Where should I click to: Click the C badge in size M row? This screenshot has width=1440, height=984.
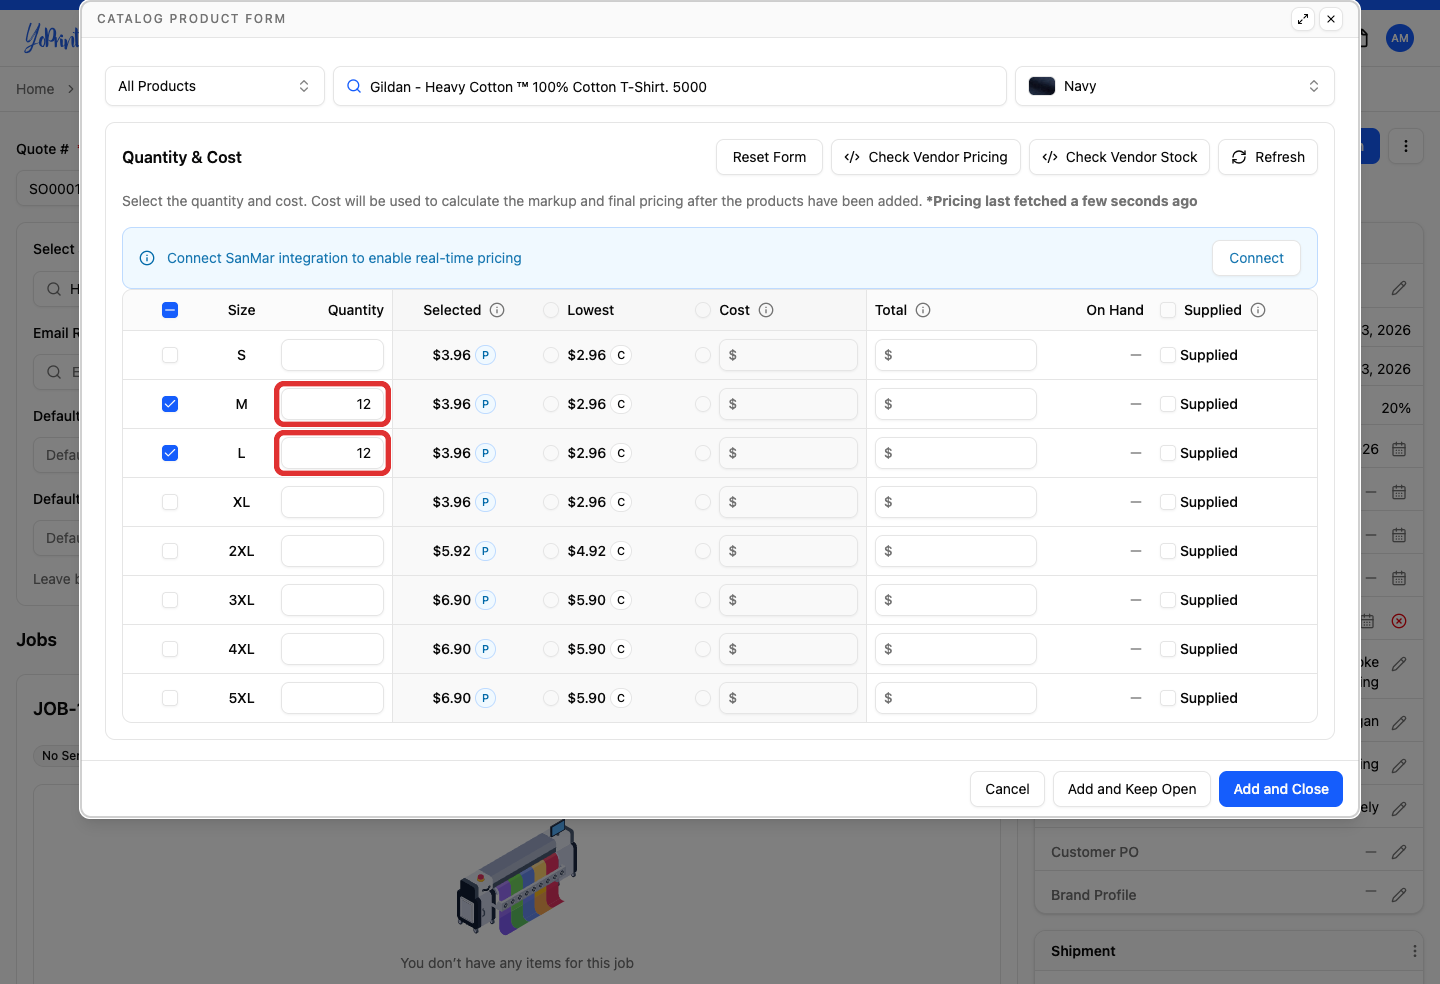click(x=621, y=404)
